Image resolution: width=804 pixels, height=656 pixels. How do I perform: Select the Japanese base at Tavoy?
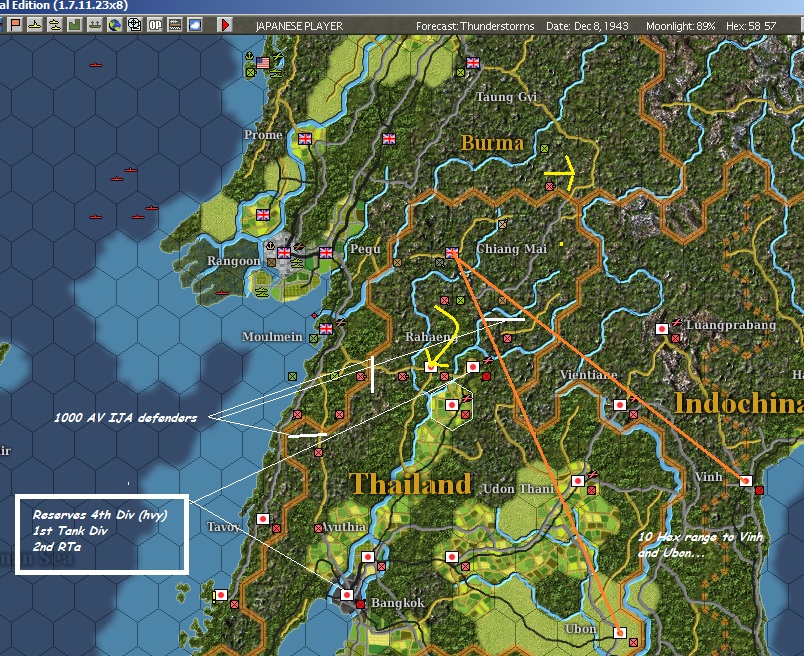pos(263,519)
